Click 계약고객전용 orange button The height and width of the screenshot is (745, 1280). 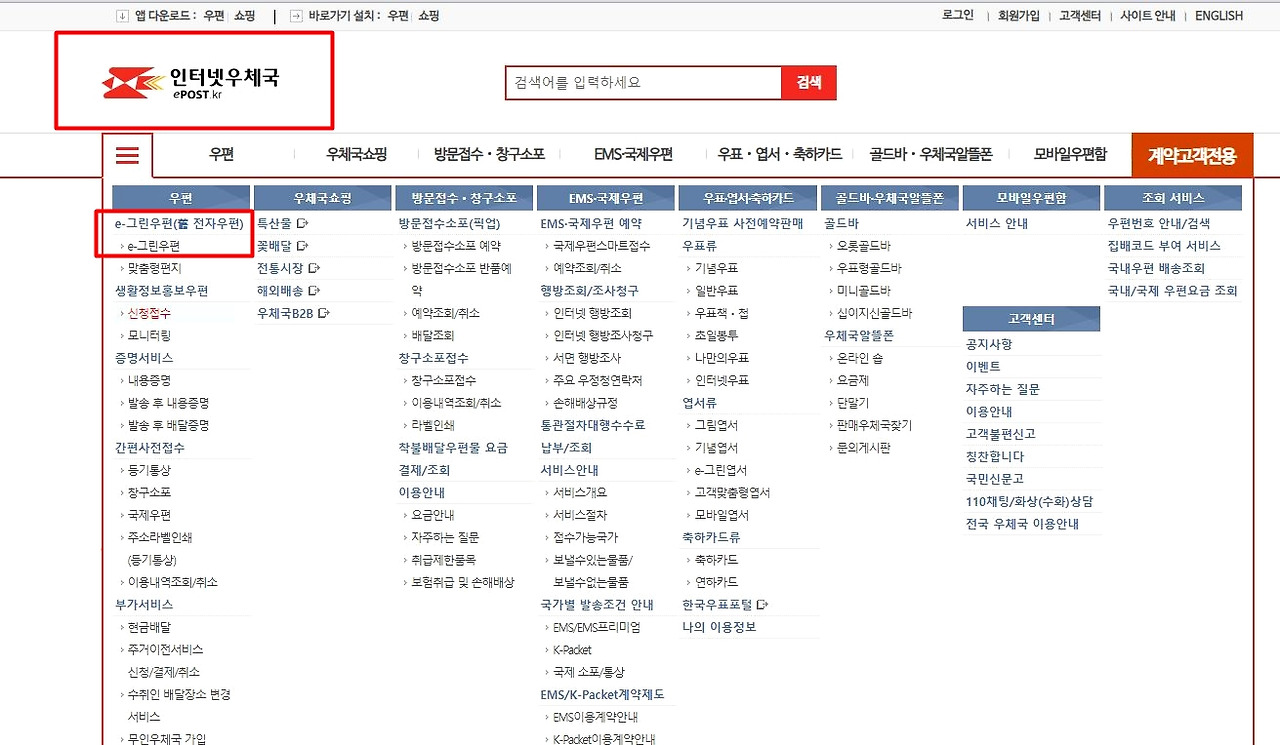[x=1192, y=156]
